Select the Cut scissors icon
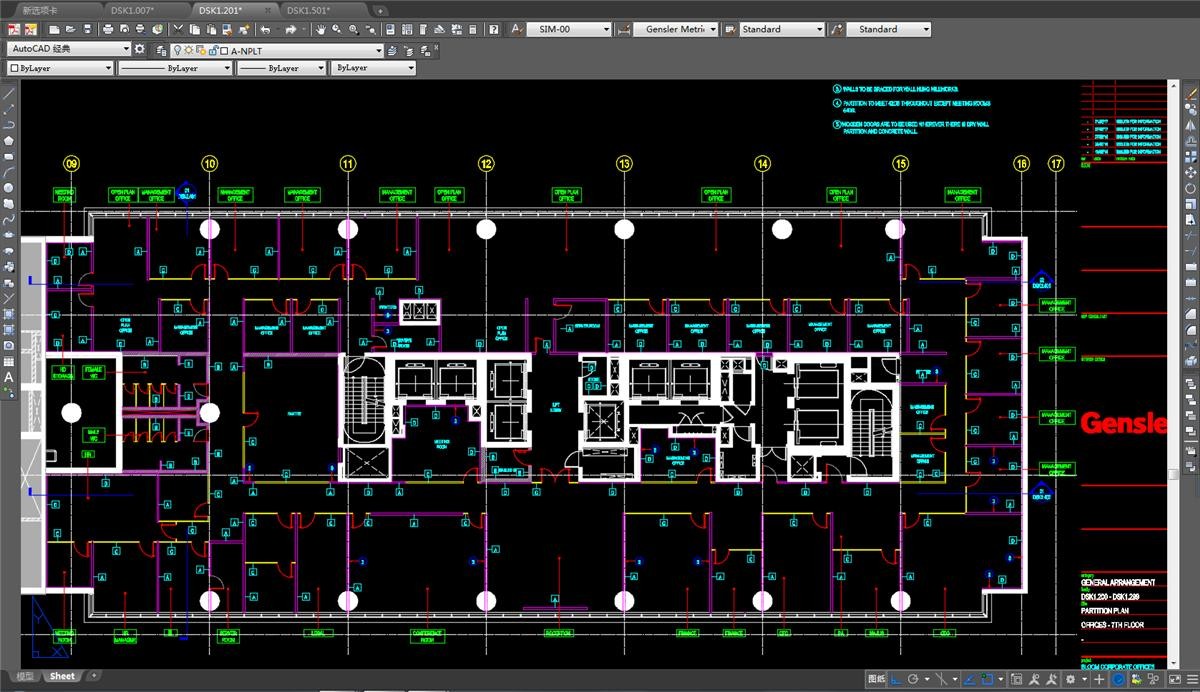The image size is (1200, 692). [x=179, y=30]
